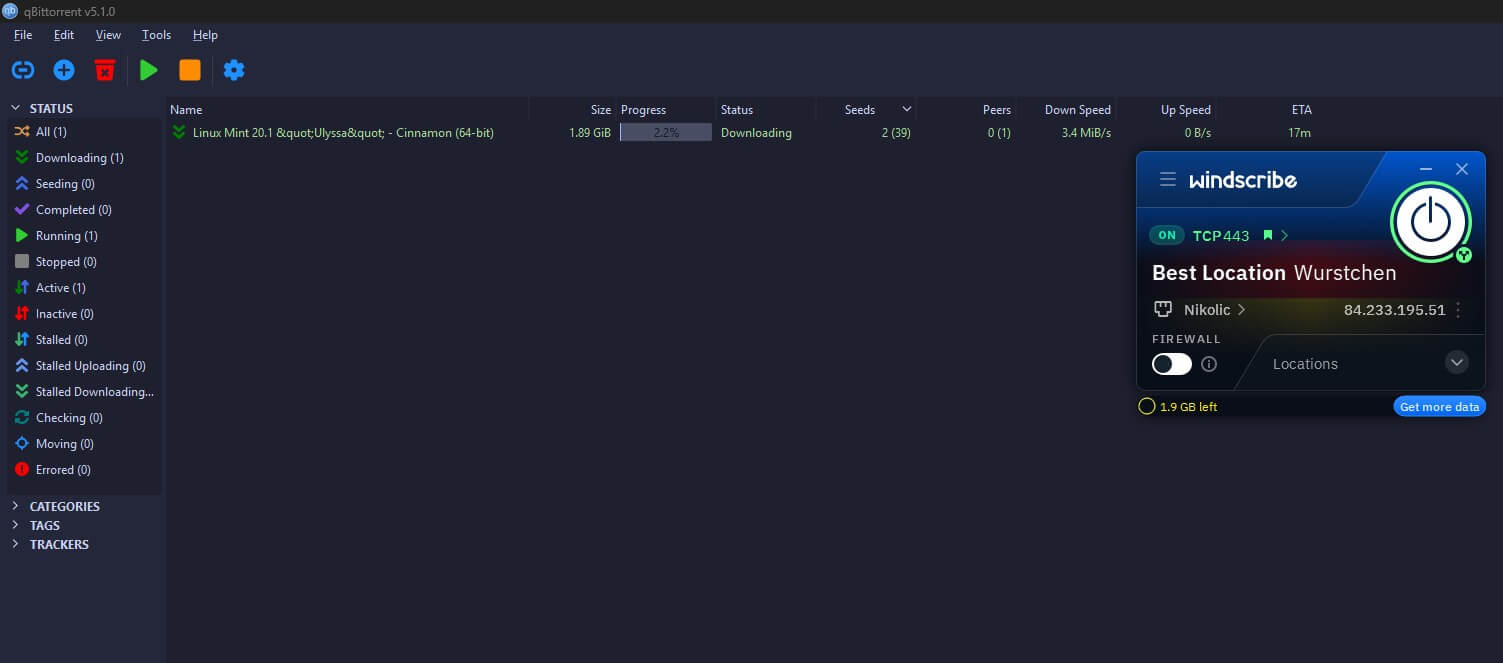Toggle the Windscribe firewall switch

[x=1172, y=364]
